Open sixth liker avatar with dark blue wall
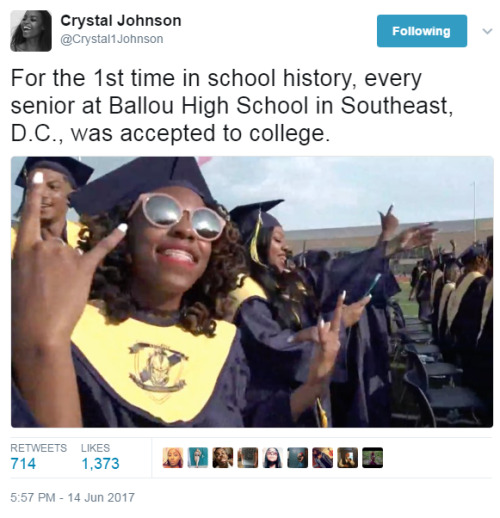This screenshot has width=500, height=518. [x=298, y=458]
